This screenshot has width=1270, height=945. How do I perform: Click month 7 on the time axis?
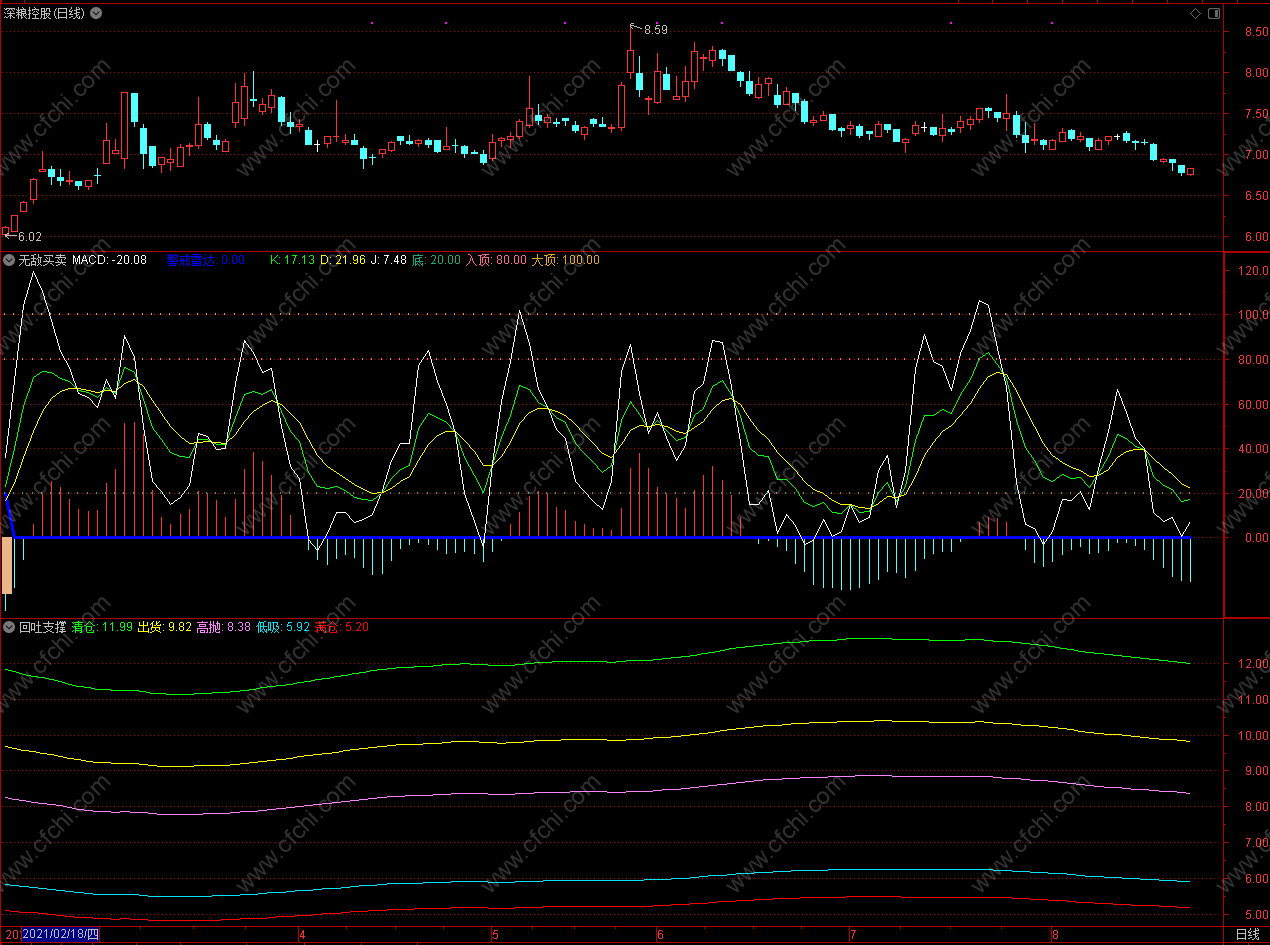[853, 934]
